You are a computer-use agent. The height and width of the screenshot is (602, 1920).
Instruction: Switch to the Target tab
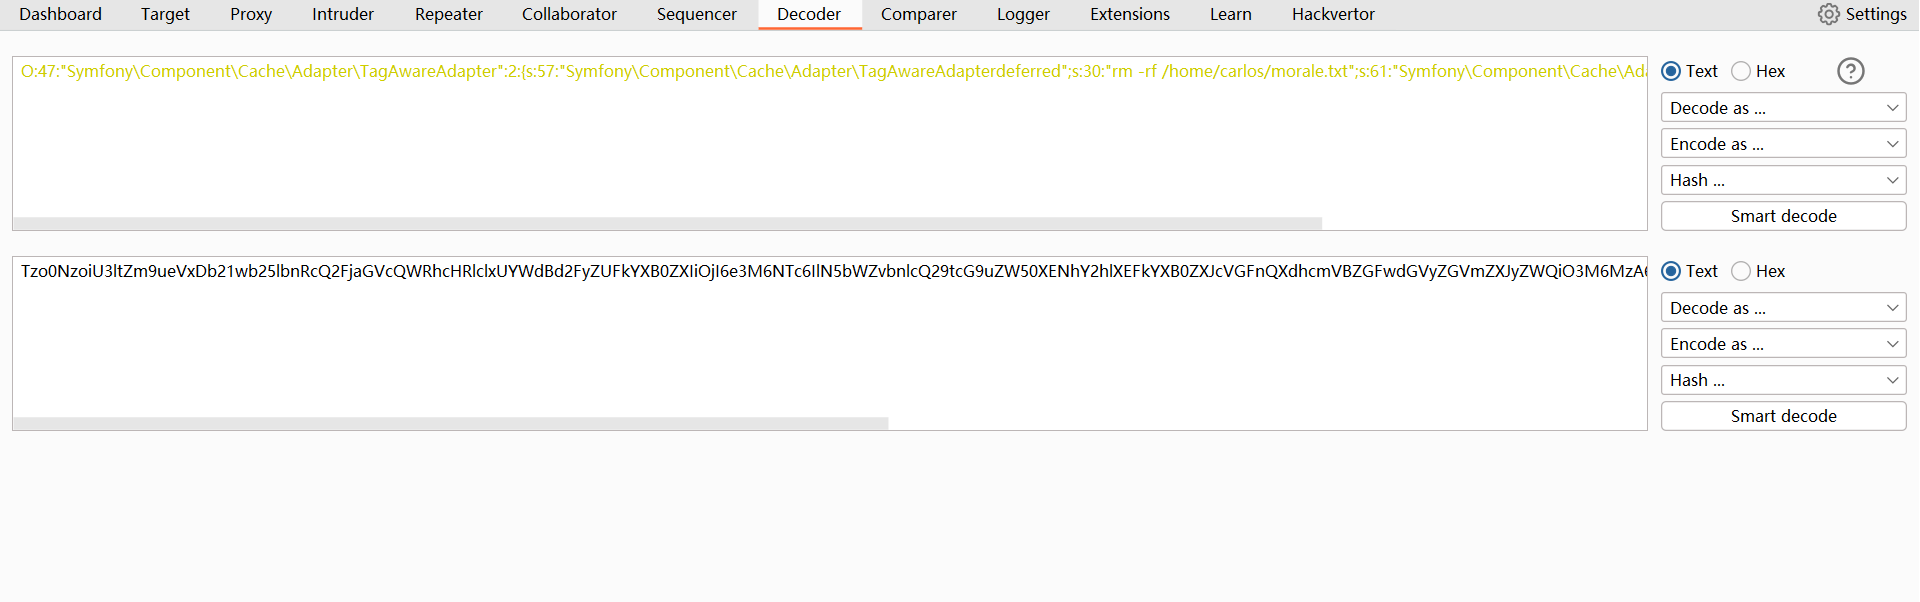165,14
